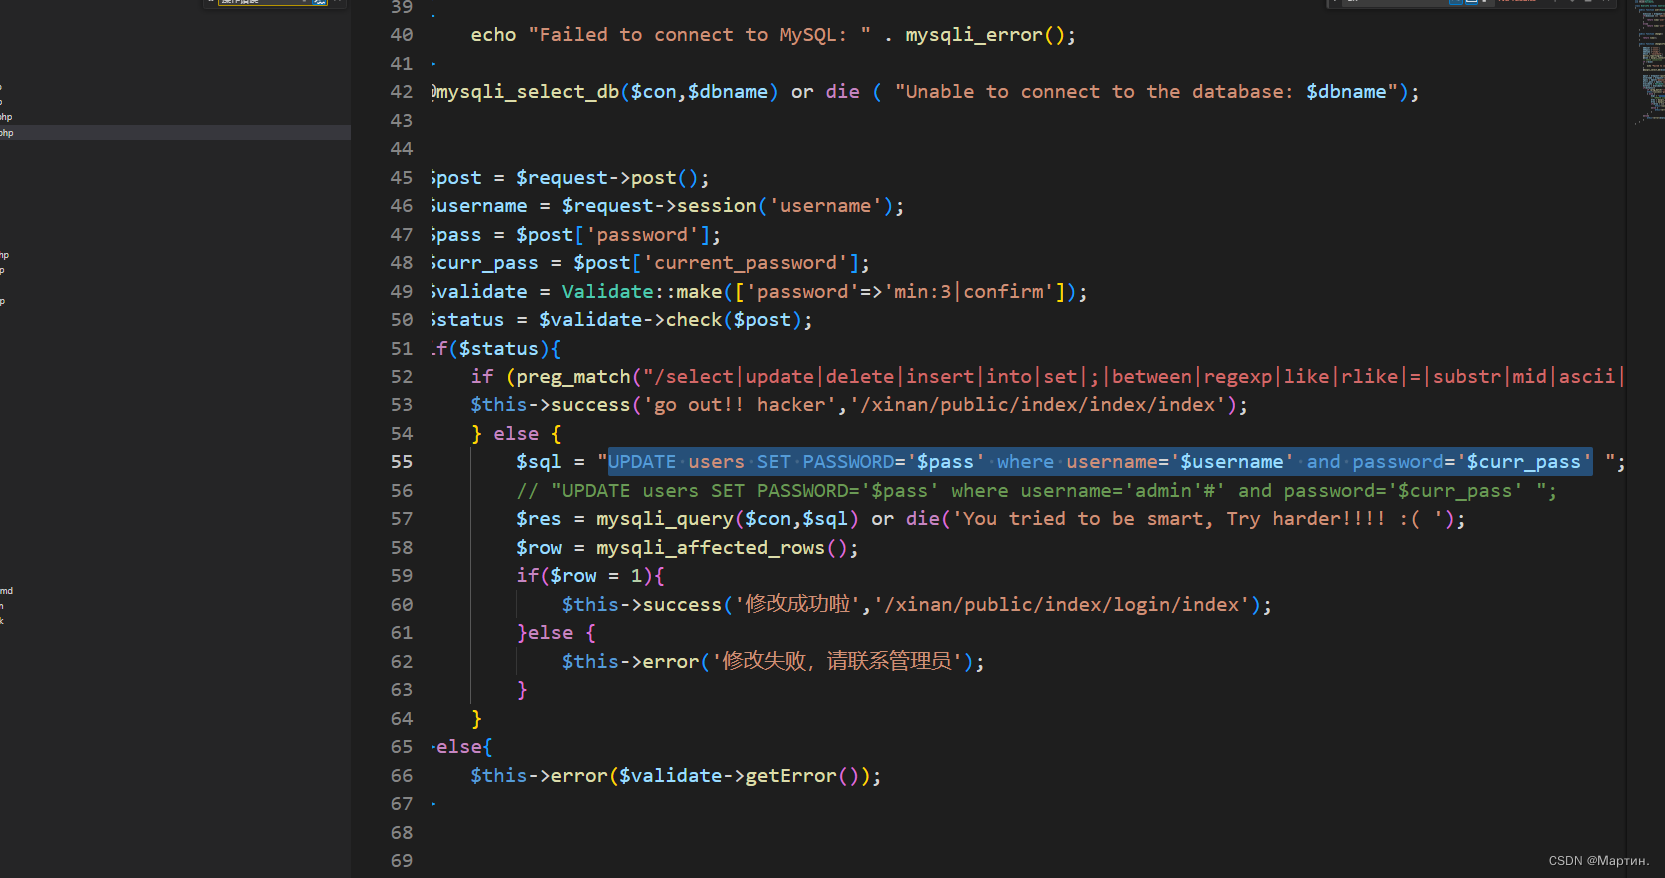Click line number 42 in the gutter
The width and height of the screenshot is (1665, 878).
(x=401, y=92)
